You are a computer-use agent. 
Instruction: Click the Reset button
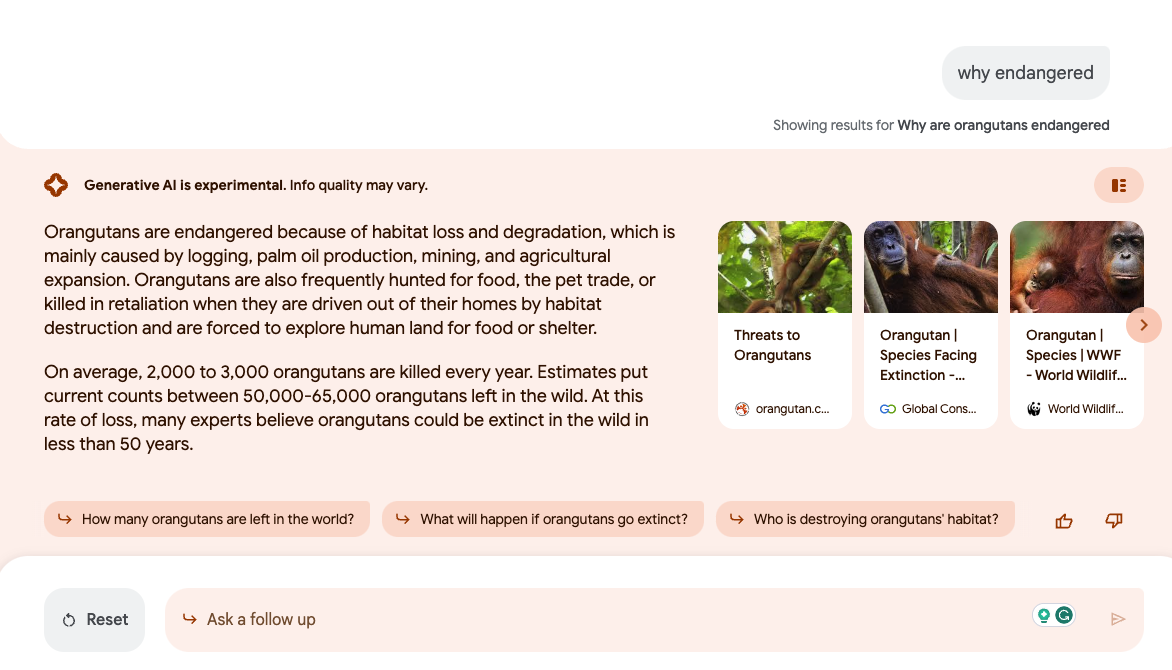94,619
